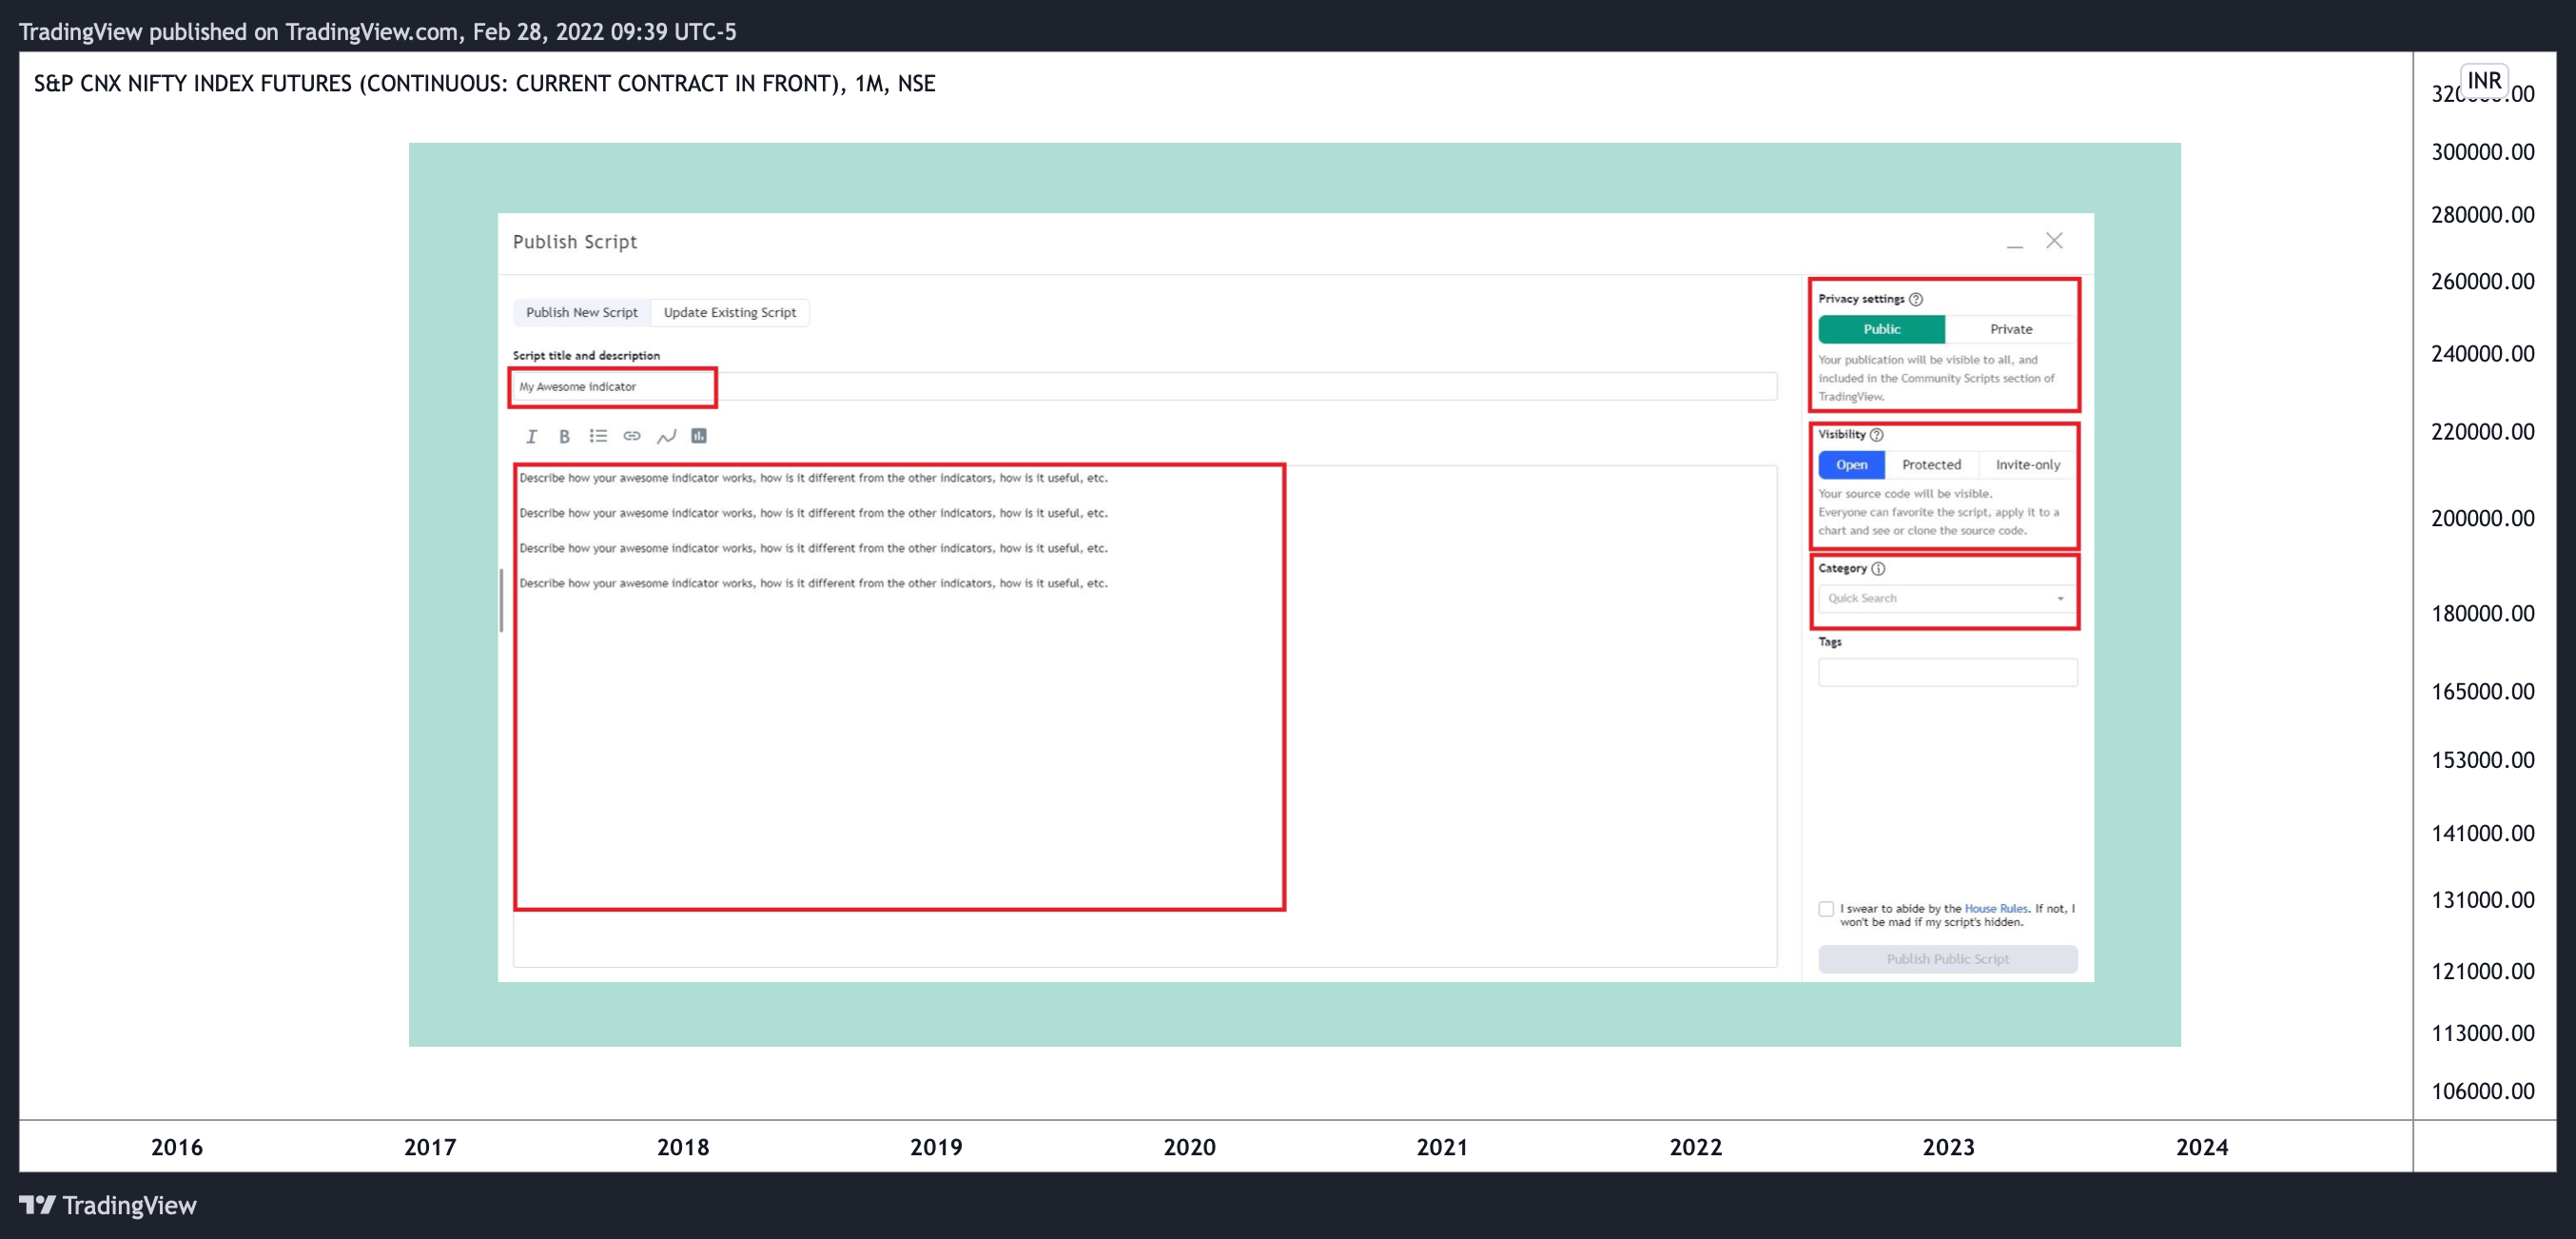
Task: Click the 2024 label on time axis
Action: [x=2202, y=1147]
